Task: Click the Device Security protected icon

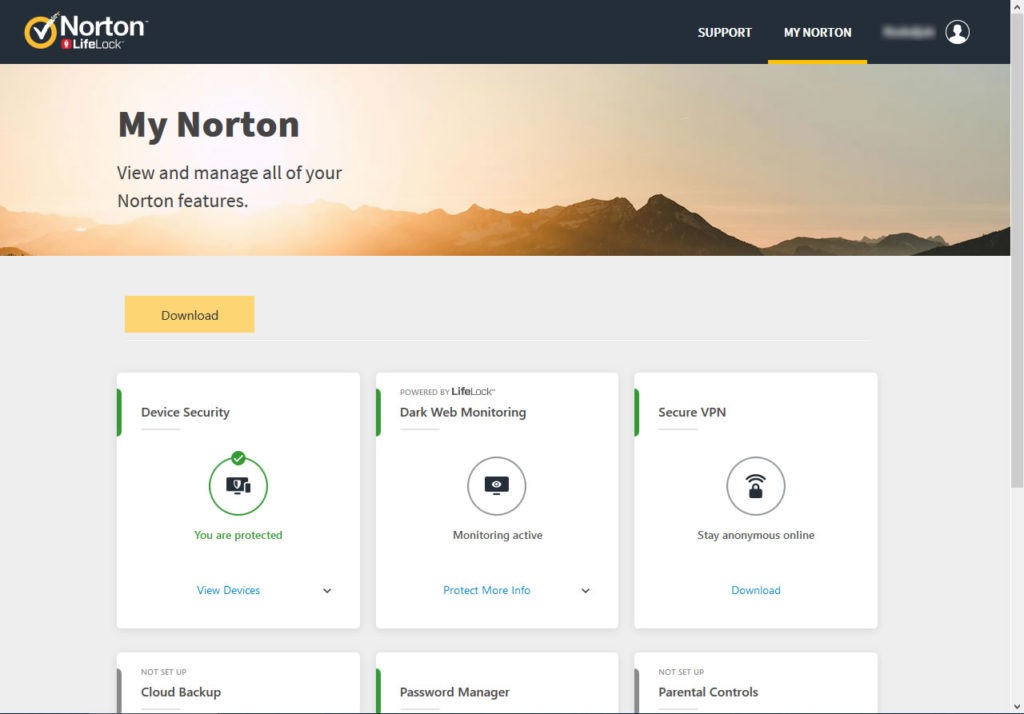Action: pyautogui.click(x=238, y=485)
